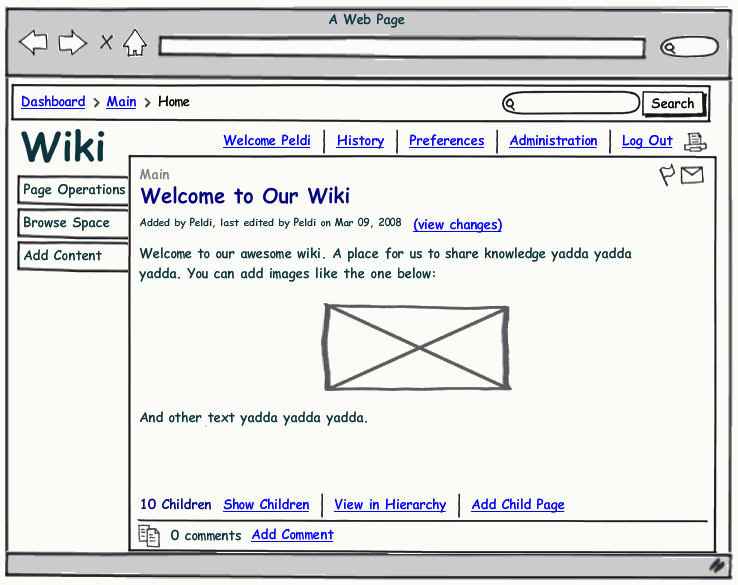Click the browser address bar field
Viewport: 738px width, 585px height.
401,47
